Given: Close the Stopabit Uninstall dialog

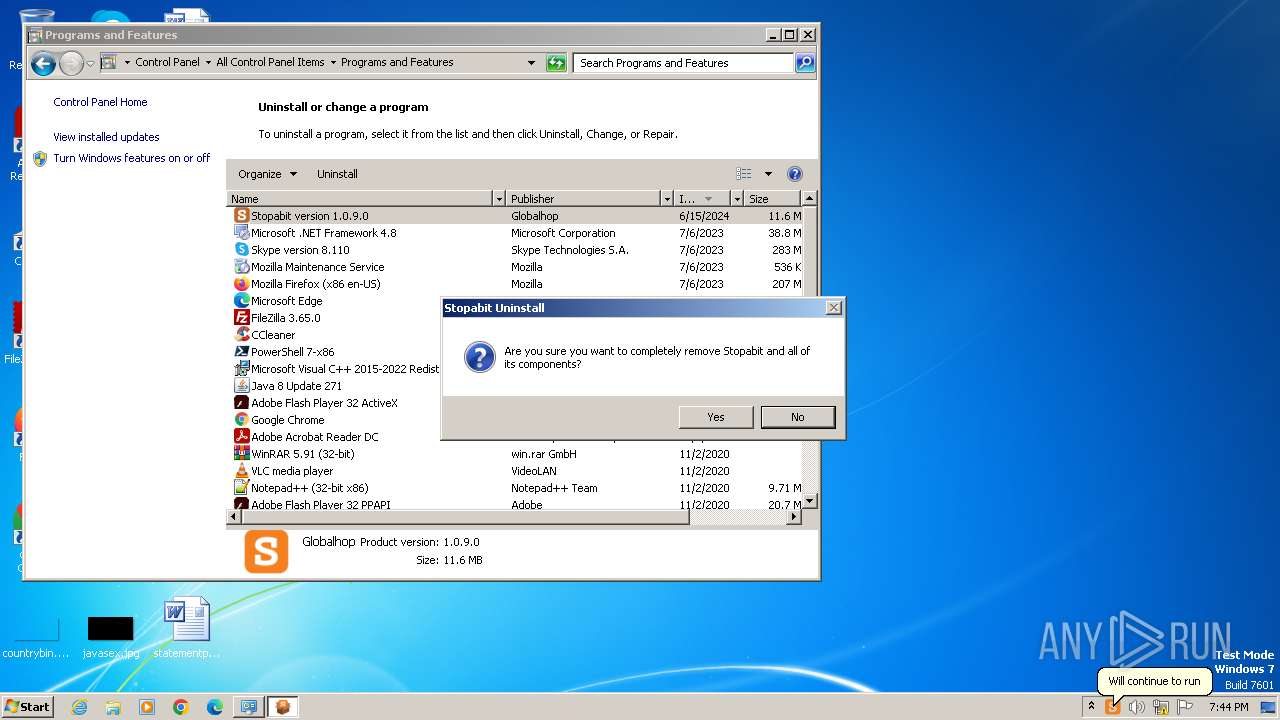Looking at the screenshot, I should (834, 308).
